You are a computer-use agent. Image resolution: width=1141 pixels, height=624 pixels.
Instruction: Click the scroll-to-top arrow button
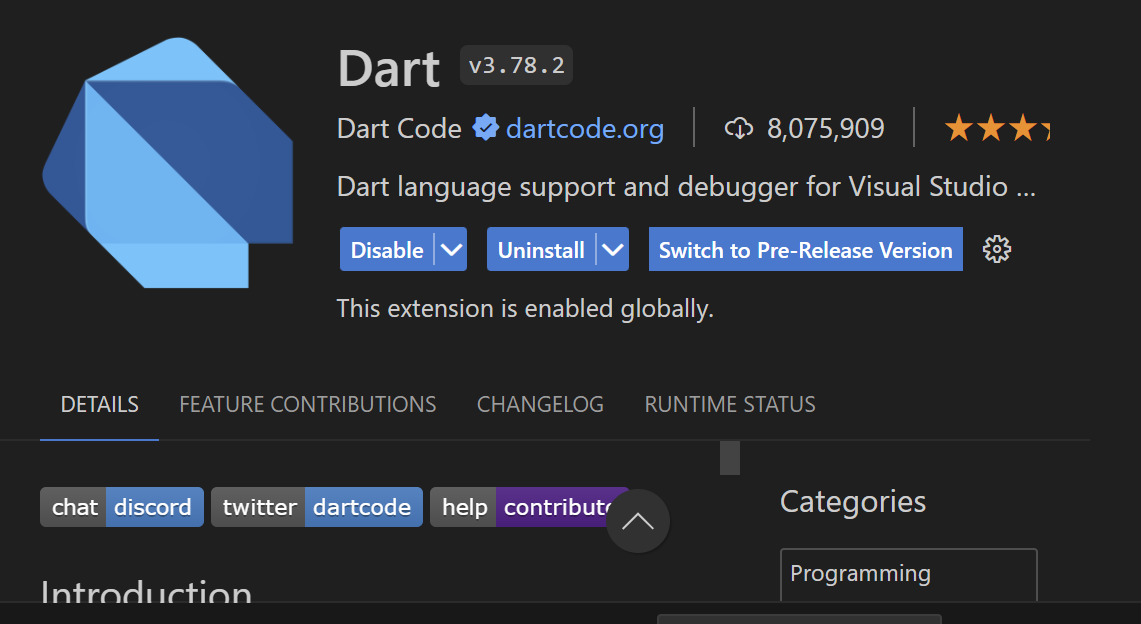638,521
